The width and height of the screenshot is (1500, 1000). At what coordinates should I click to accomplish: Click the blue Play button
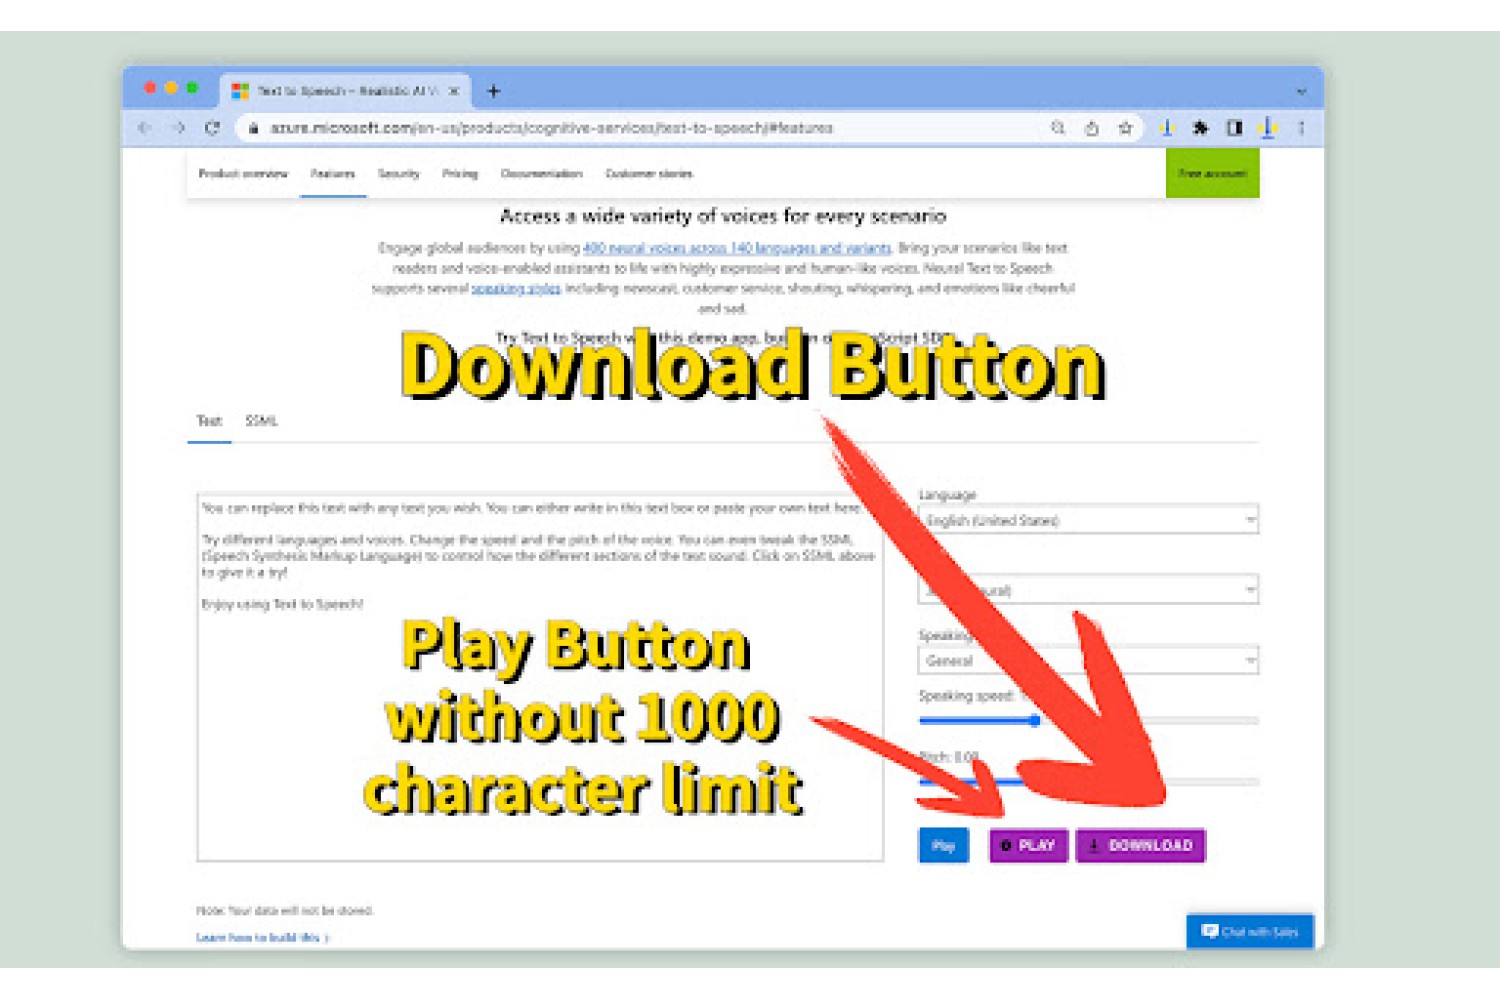point(944,846)
